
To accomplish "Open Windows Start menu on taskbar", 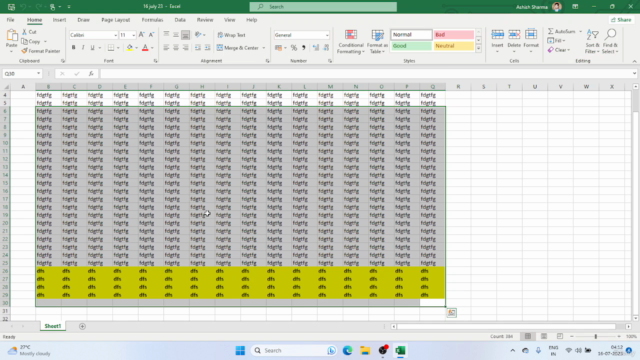I will 240,351.
